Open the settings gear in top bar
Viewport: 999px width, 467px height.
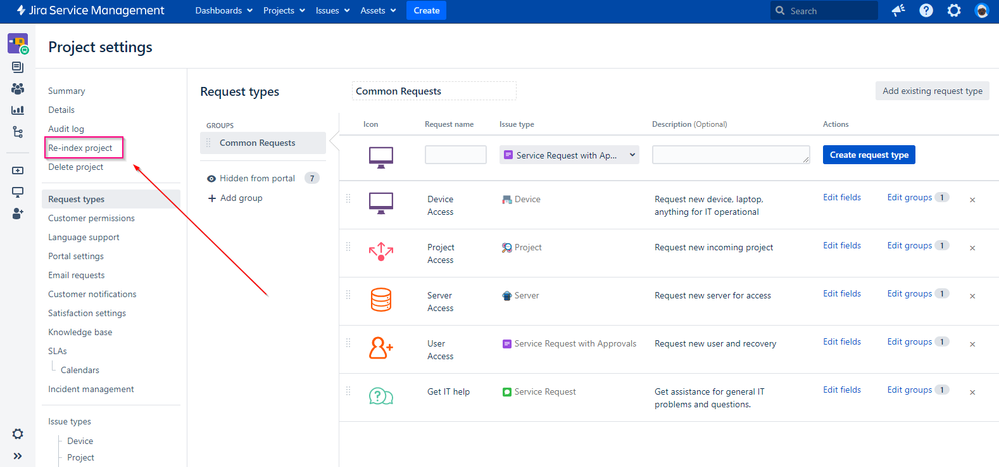[x=954, y=11]
